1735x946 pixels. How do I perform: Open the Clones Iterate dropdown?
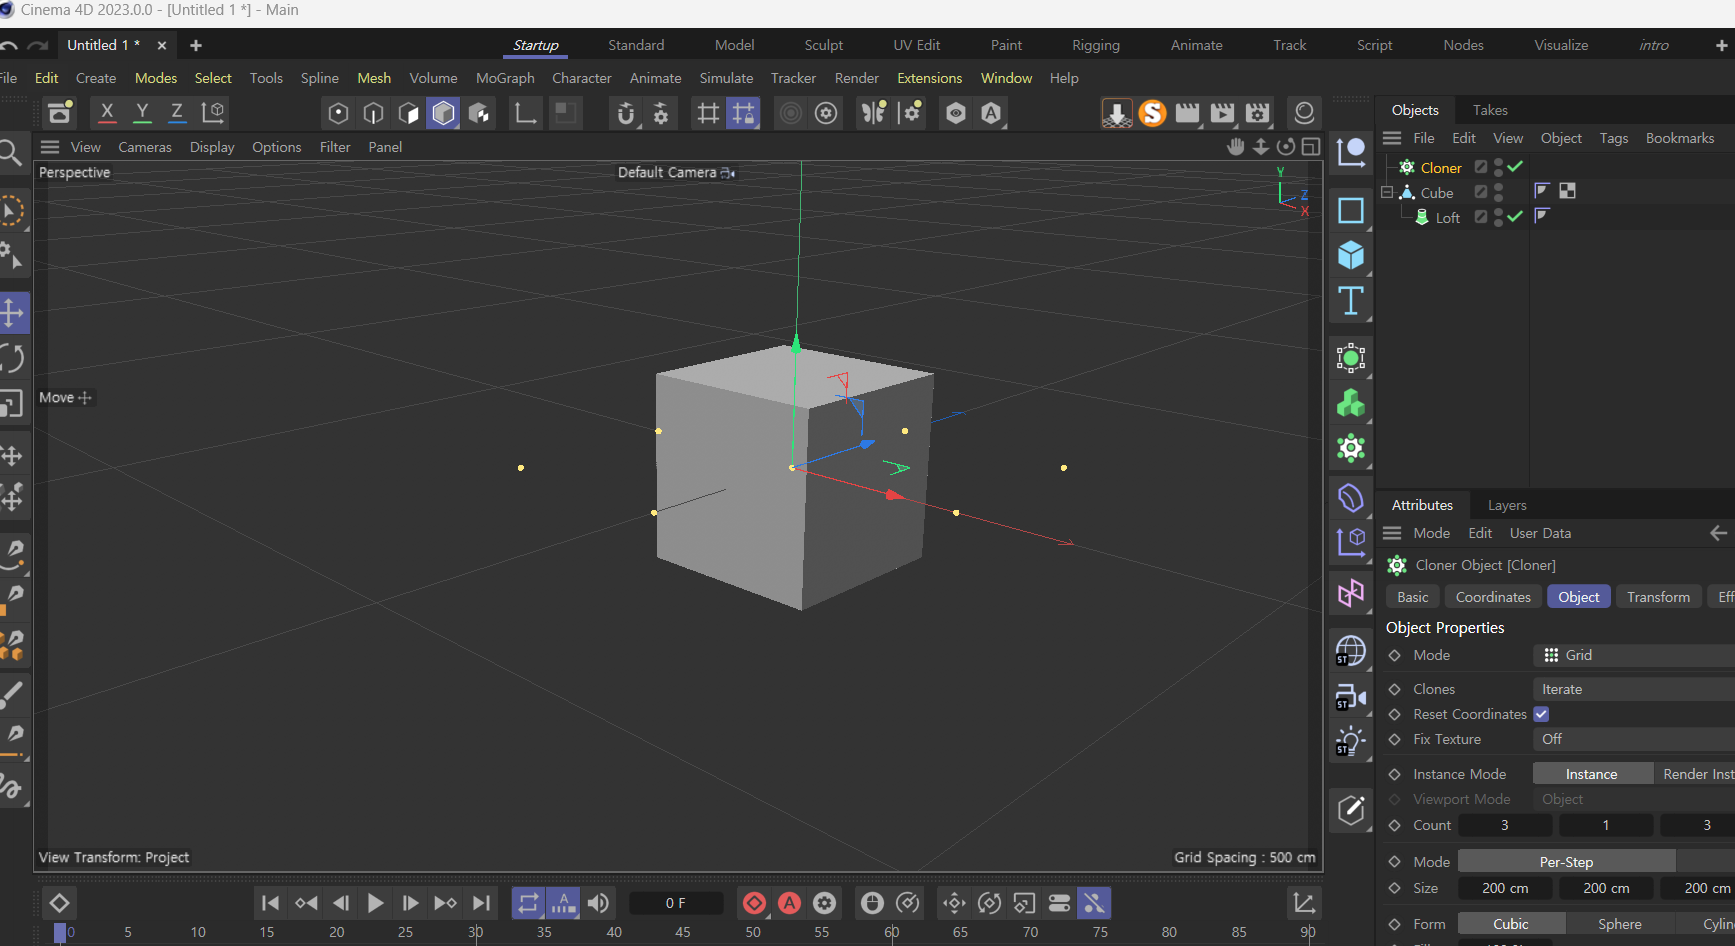pyautogui.click(x=1634, y=689)
